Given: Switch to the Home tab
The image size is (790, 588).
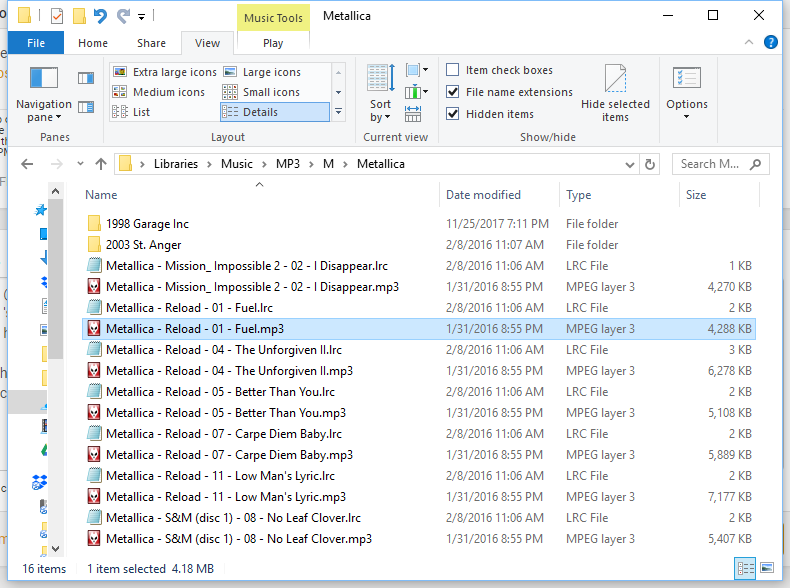Looking at the screenshot, I should tap(93, 43).
